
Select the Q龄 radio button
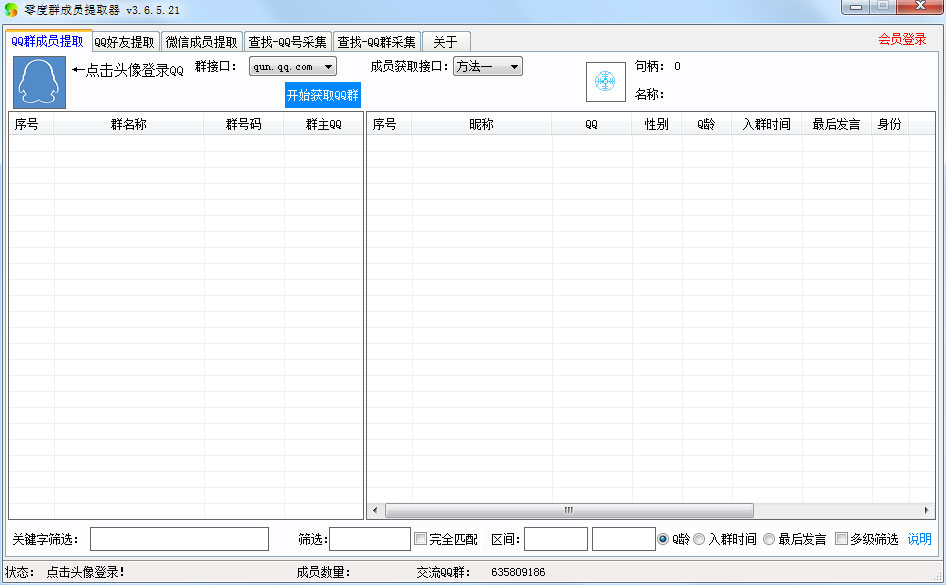(663, 539)
